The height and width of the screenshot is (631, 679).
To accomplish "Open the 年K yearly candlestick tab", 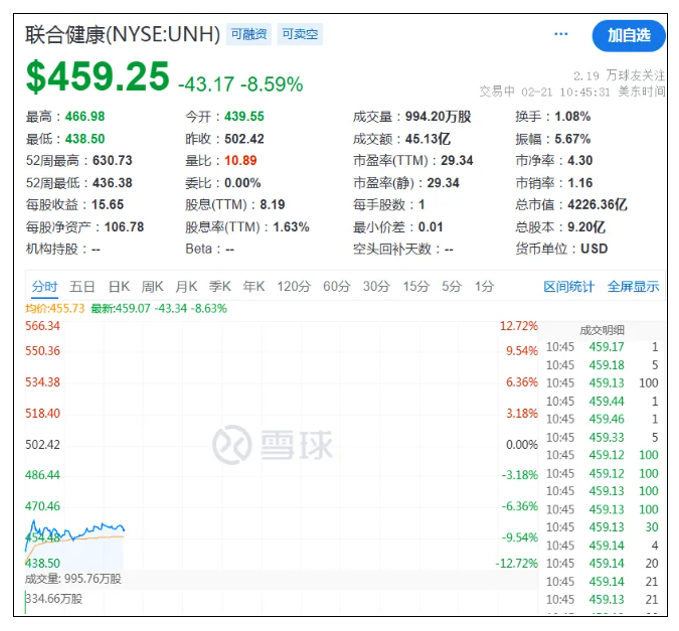I will (x=254, y=287).
